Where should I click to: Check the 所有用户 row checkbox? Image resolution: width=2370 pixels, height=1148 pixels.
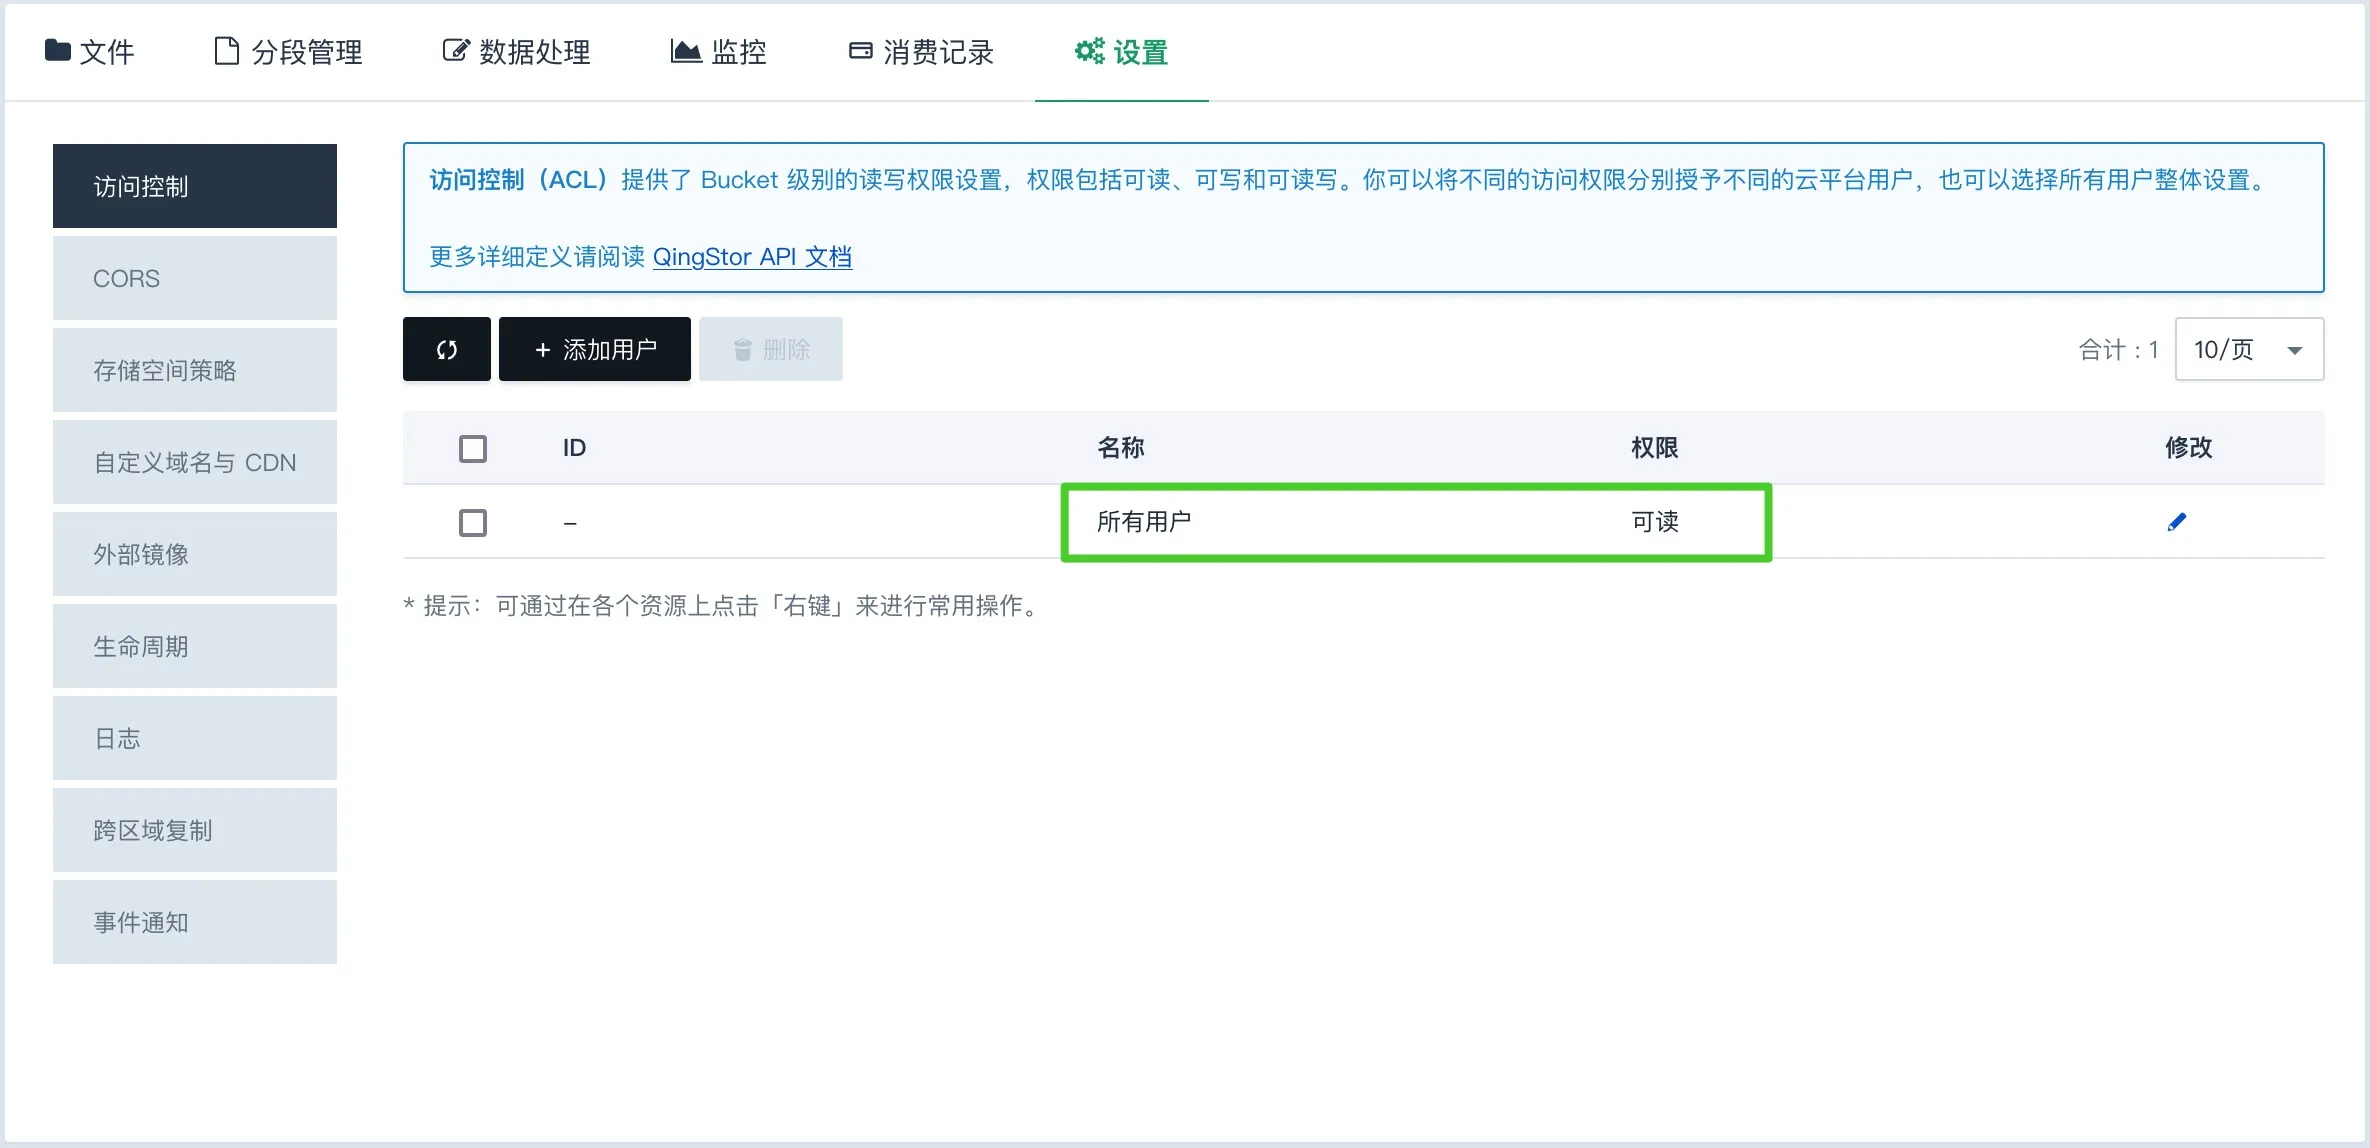tap(473, 522)
